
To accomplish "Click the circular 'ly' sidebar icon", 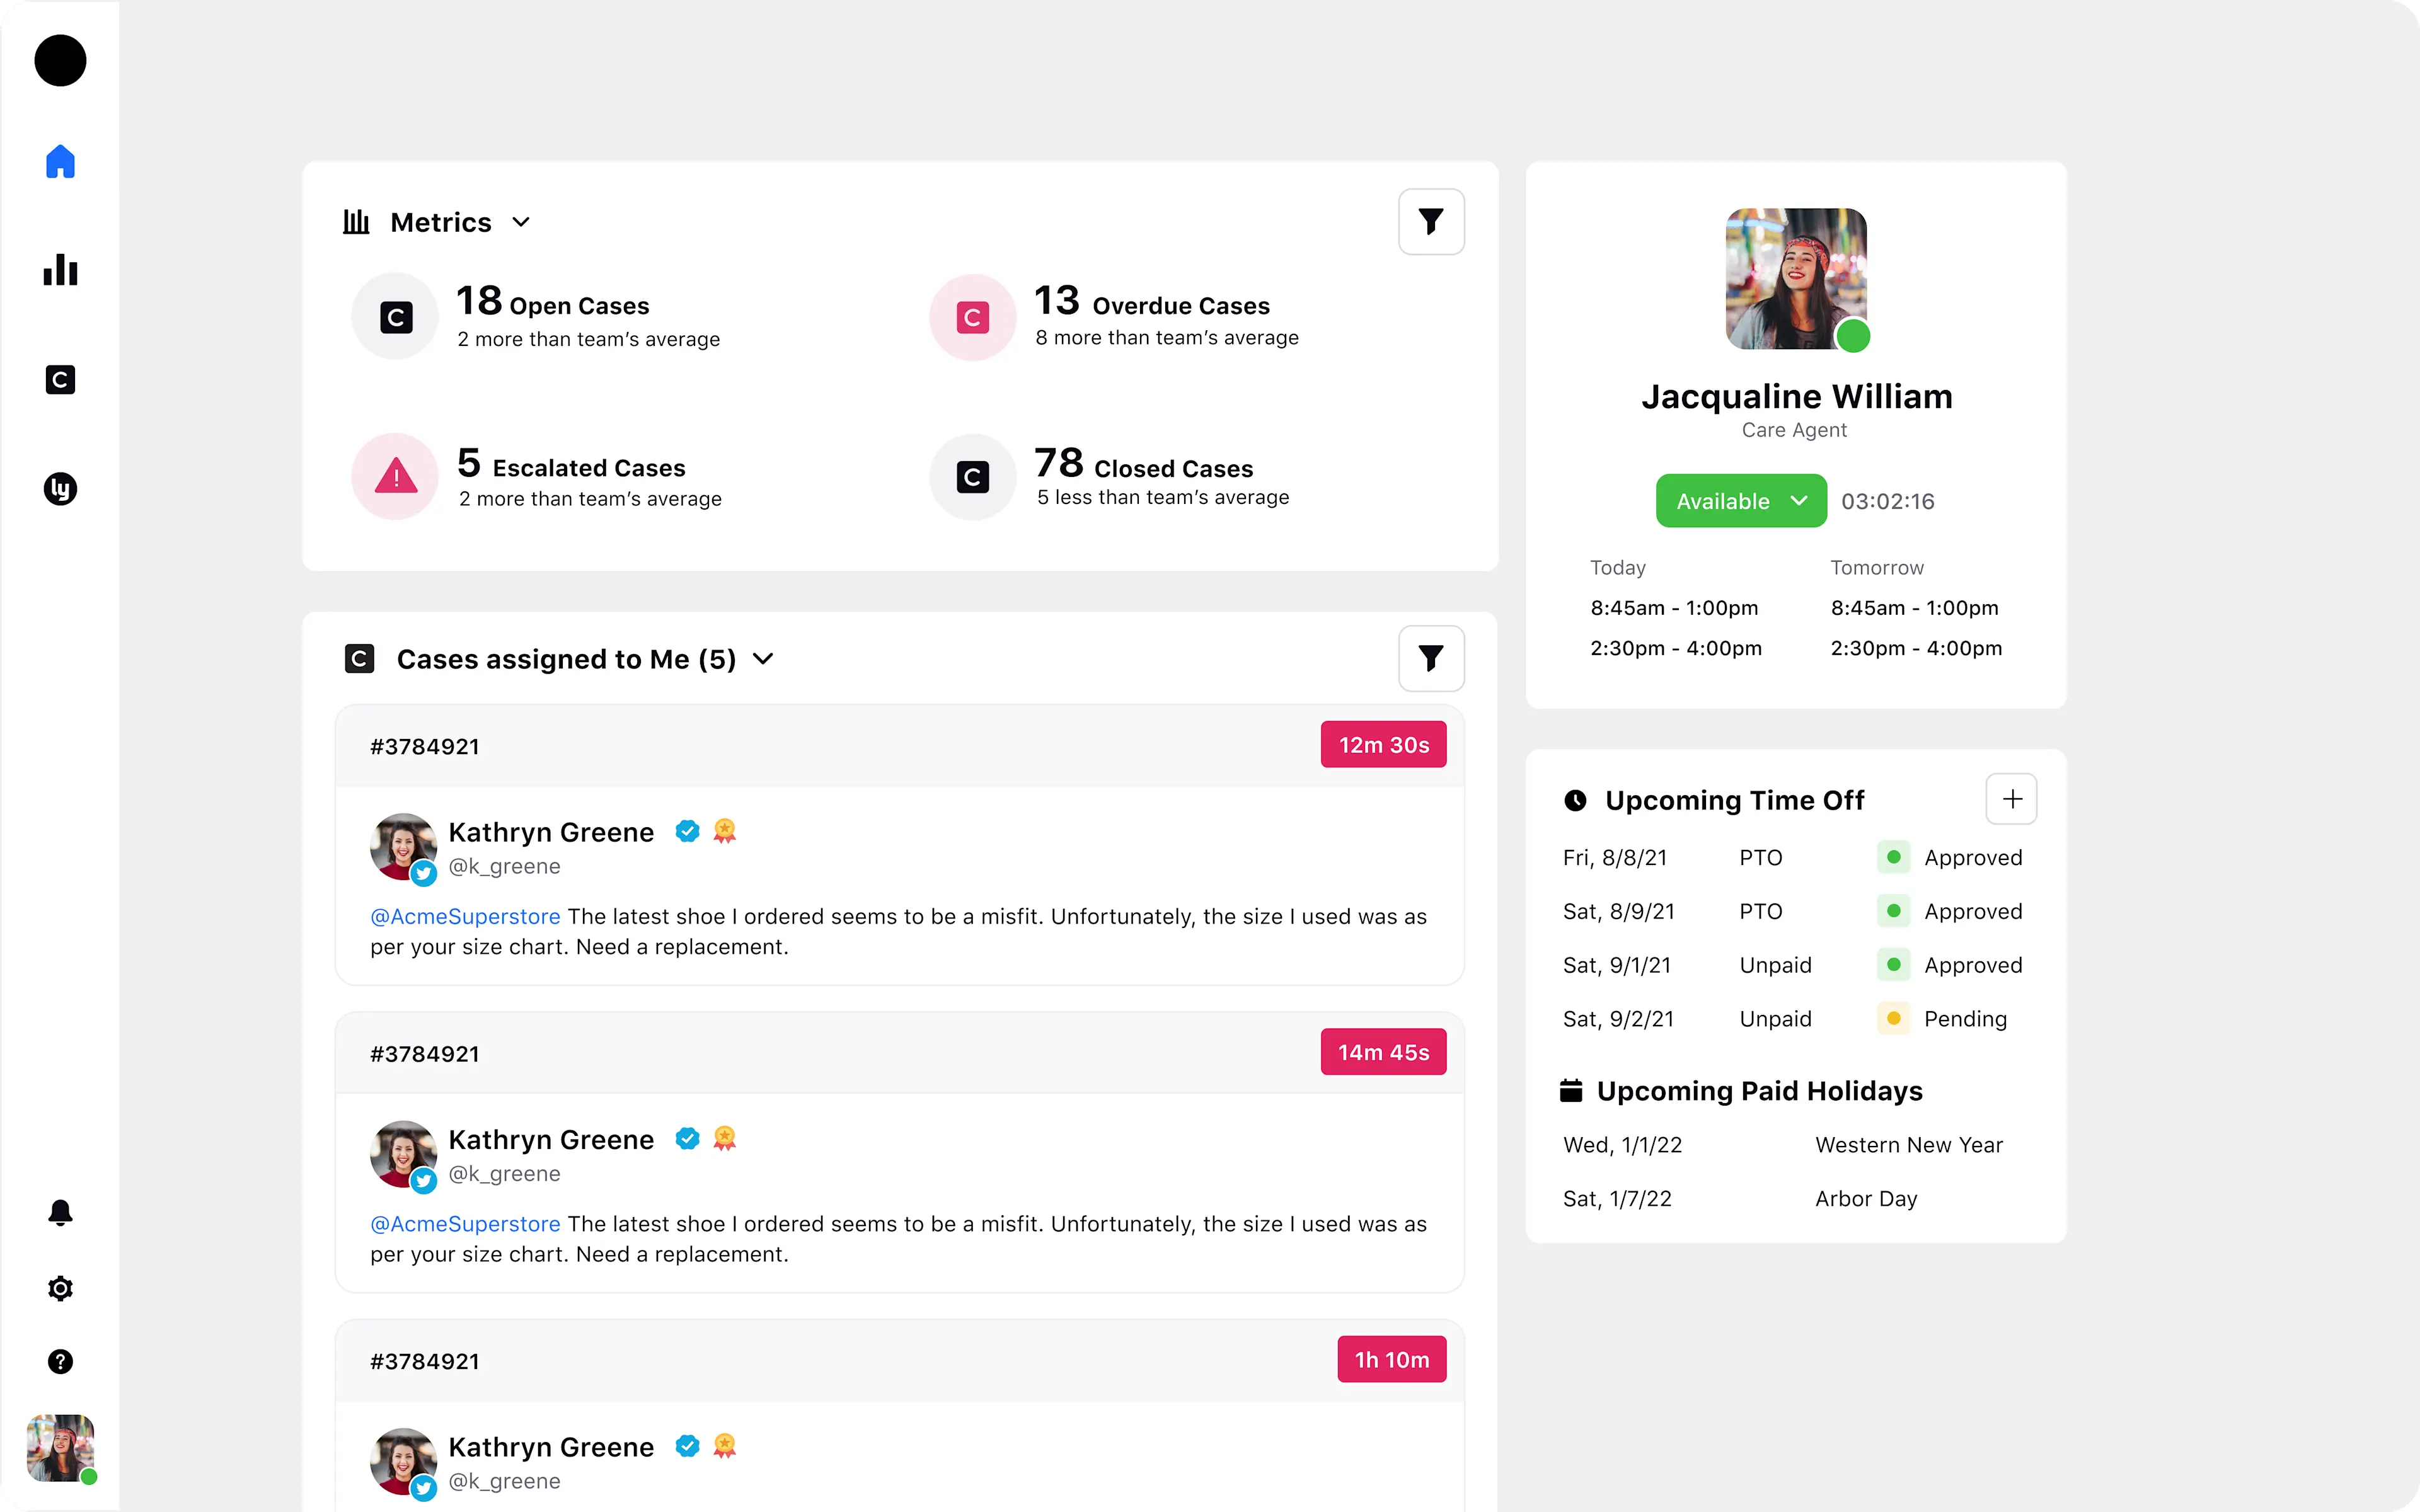I will 60,488.
